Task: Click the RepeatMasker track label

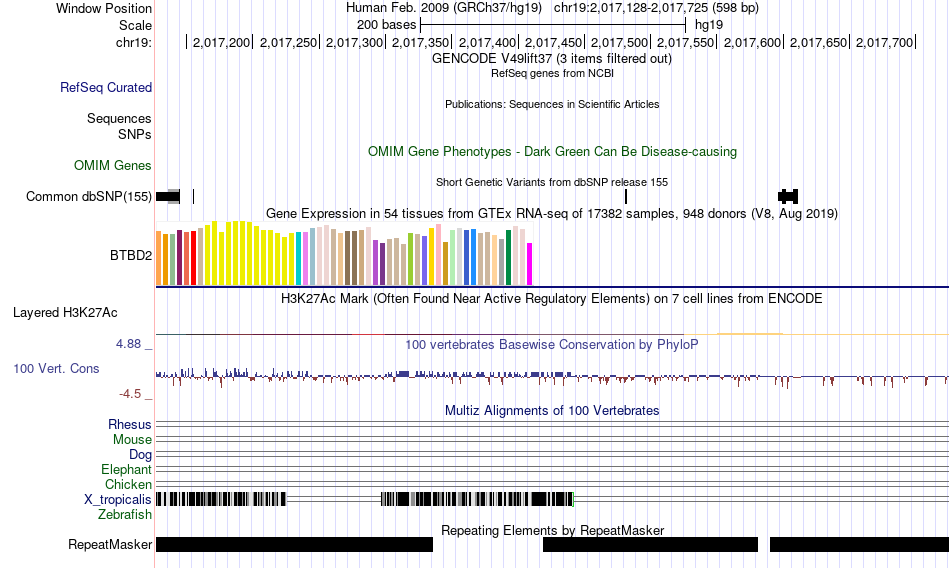Action: click(x=110, y=544)
